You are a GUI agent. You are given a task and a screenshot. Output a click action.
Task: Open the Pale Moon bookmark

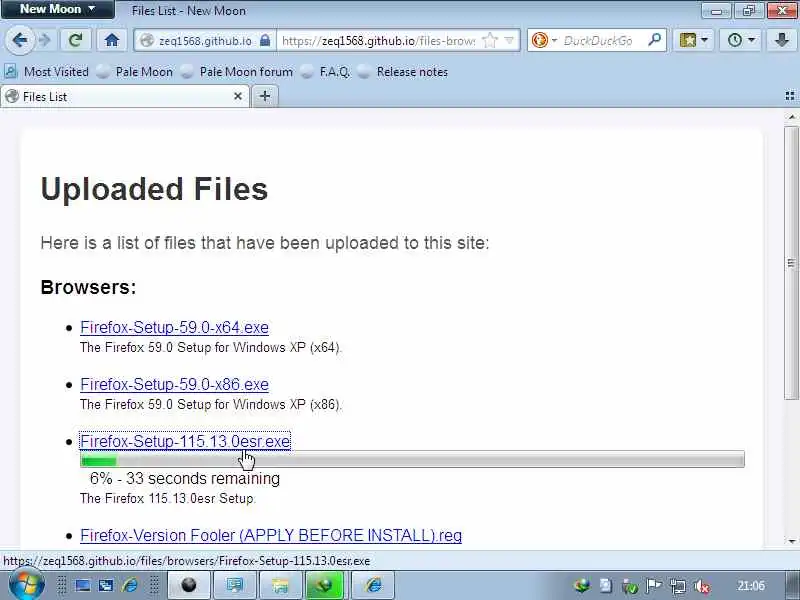(135, 72)
